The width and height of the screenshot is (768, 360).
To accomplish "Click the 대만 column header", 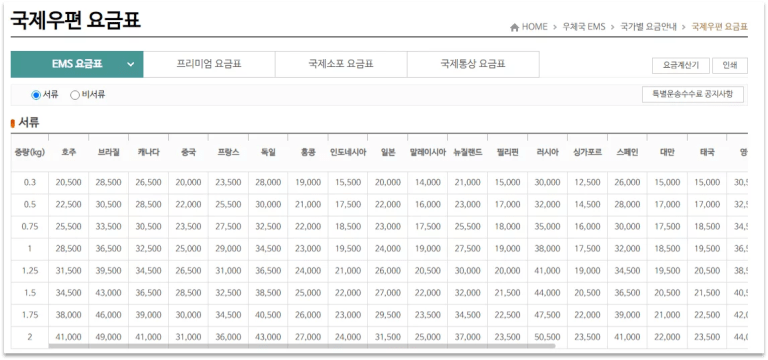I will (667, 152).
